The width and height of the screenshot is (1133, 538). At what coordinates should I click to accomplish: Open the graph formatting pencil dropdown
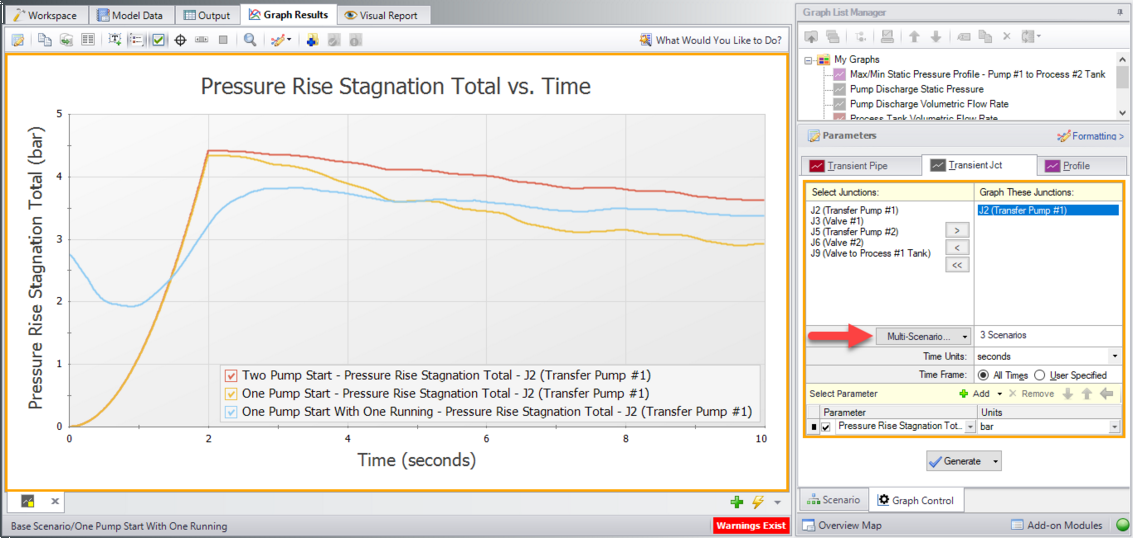[281, 40]
